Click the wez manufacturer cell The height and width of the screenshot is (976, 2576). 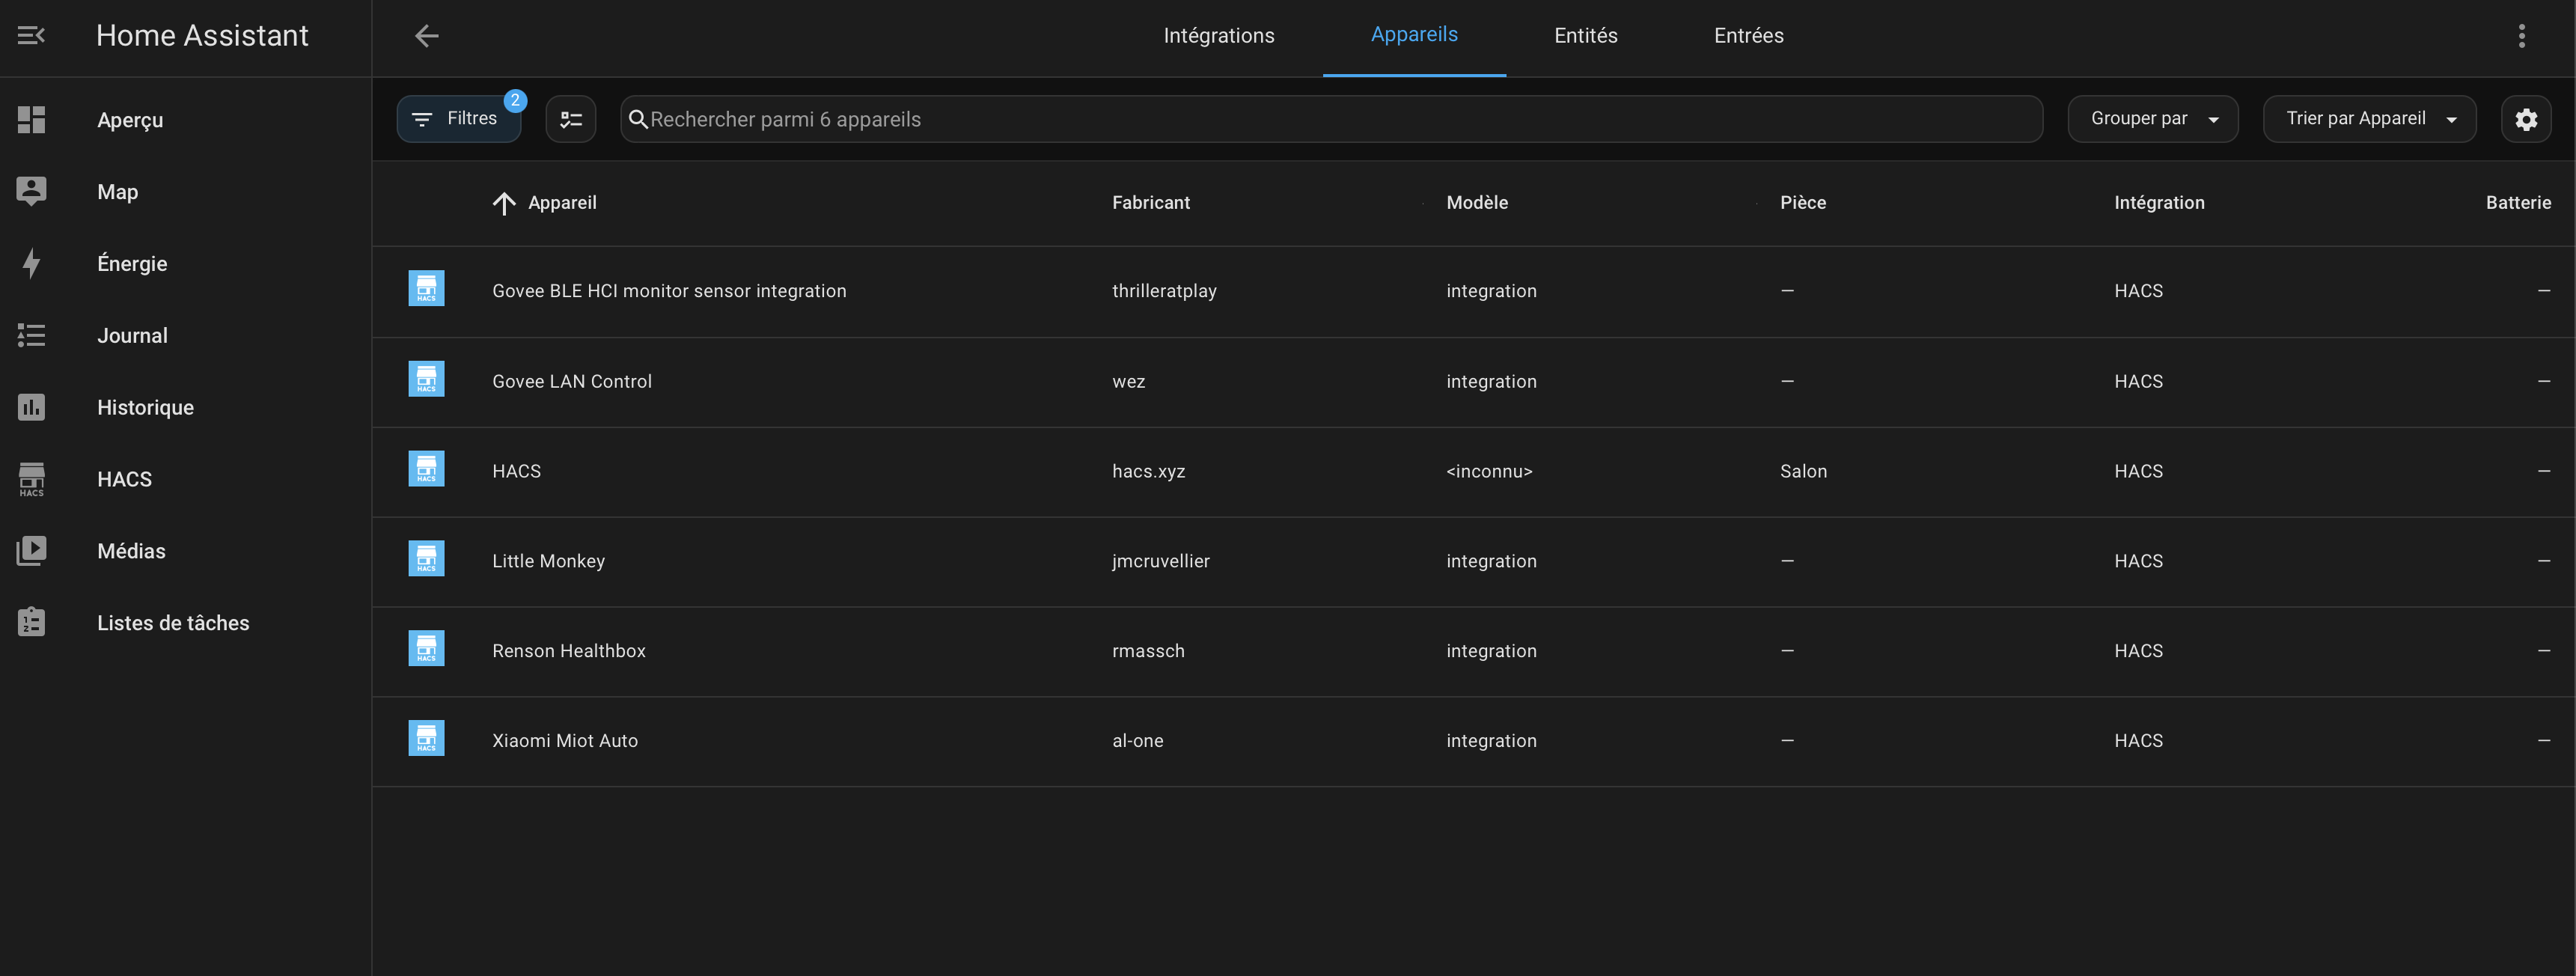[1129, 381]
